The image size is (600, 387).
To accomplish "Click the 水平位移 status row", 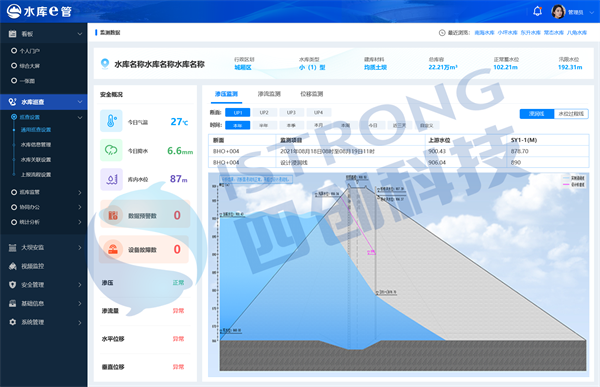I will click(145, 339).
